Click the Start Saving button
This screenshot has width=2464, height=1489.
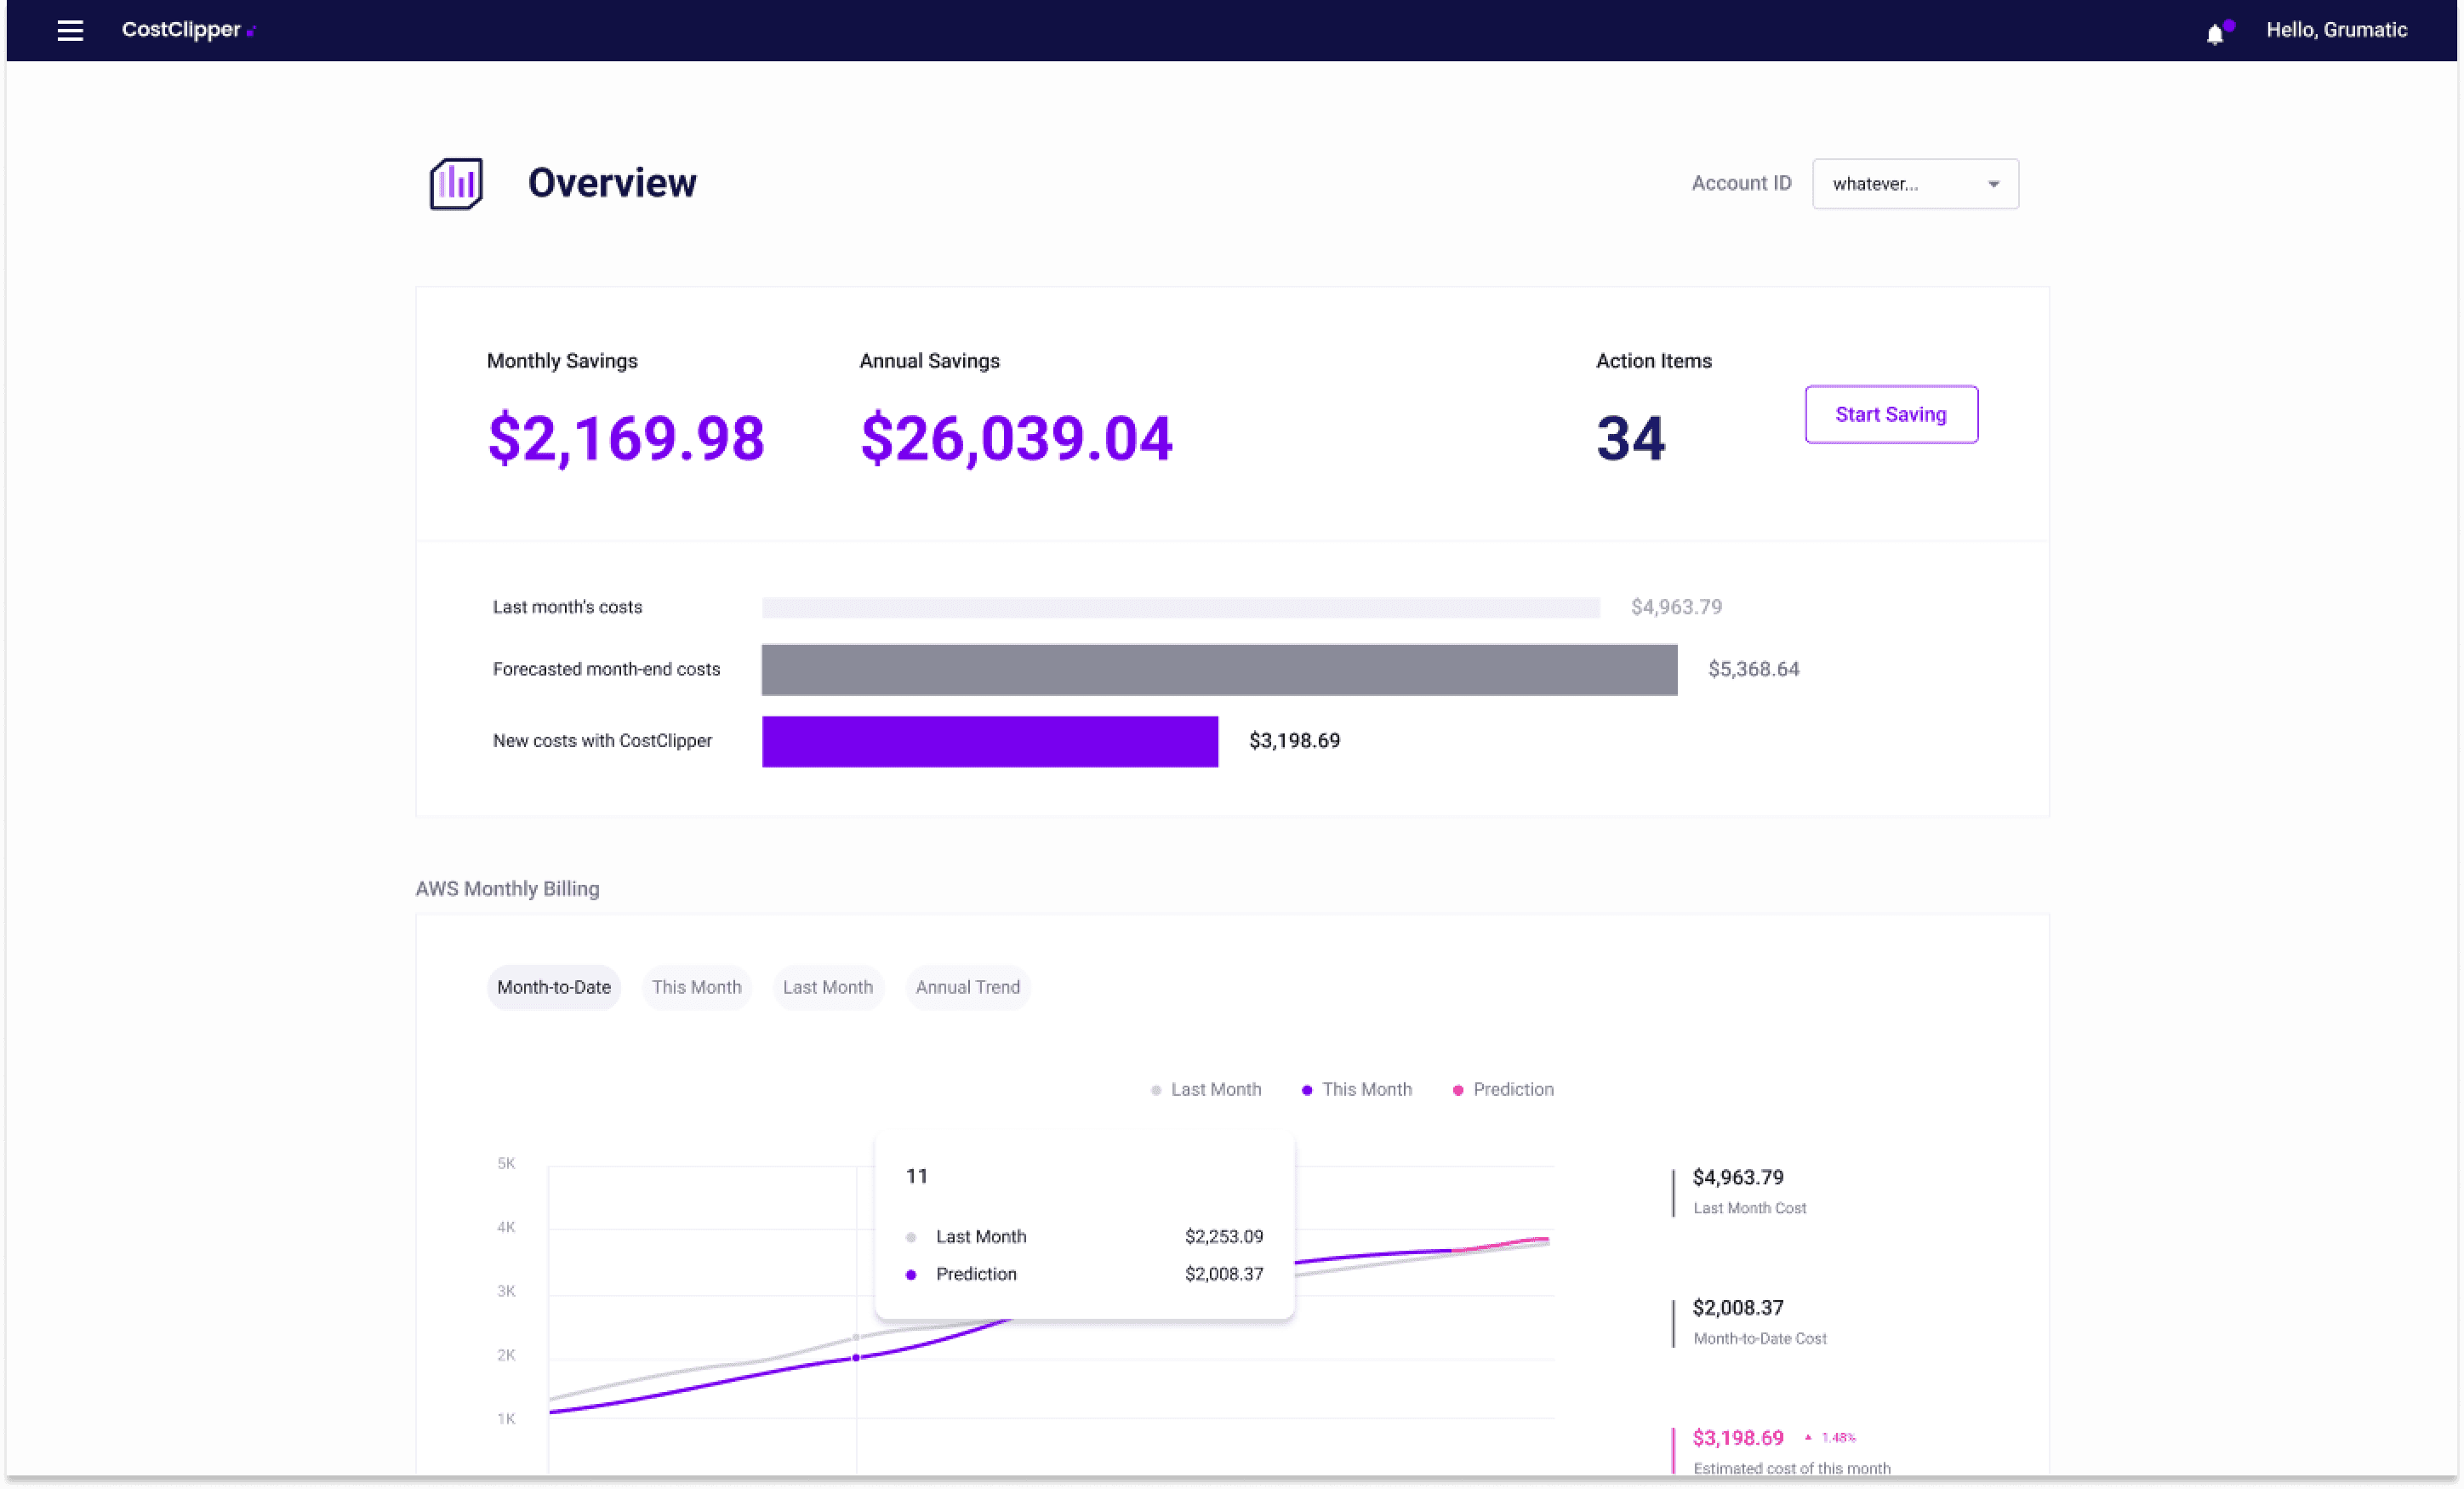pos(1891,414)
